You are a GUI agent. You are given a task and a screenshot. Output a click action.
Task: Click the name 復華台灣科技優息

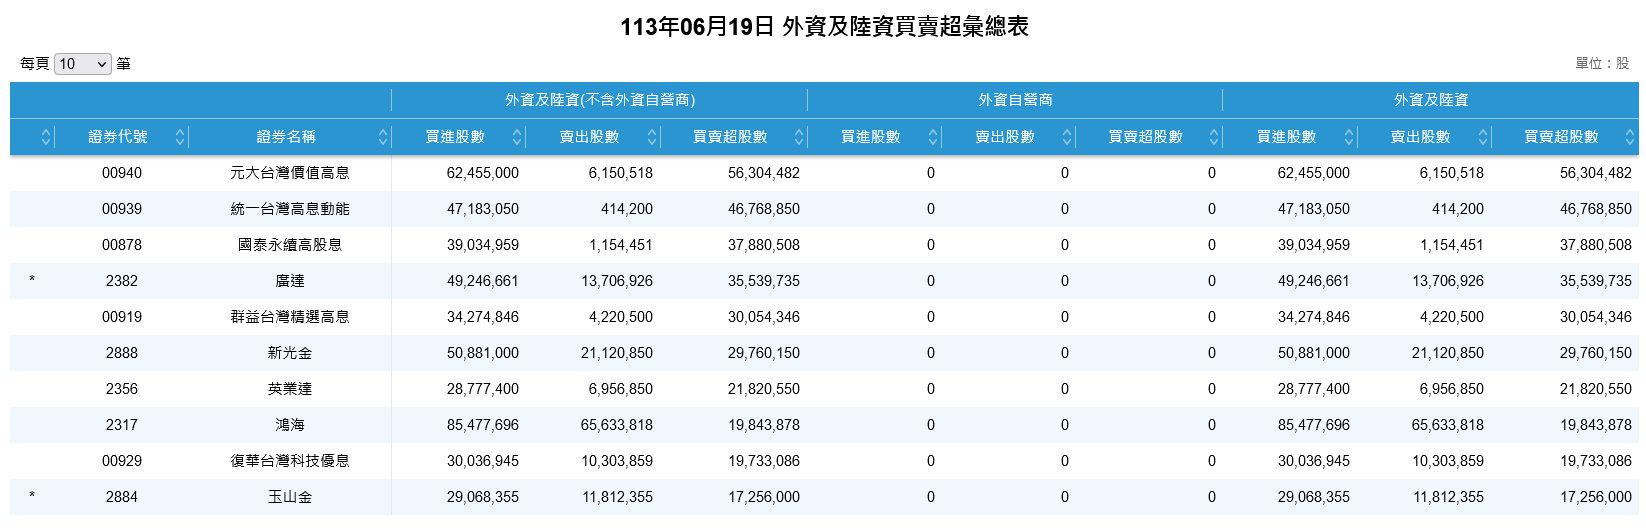point(290,461)
